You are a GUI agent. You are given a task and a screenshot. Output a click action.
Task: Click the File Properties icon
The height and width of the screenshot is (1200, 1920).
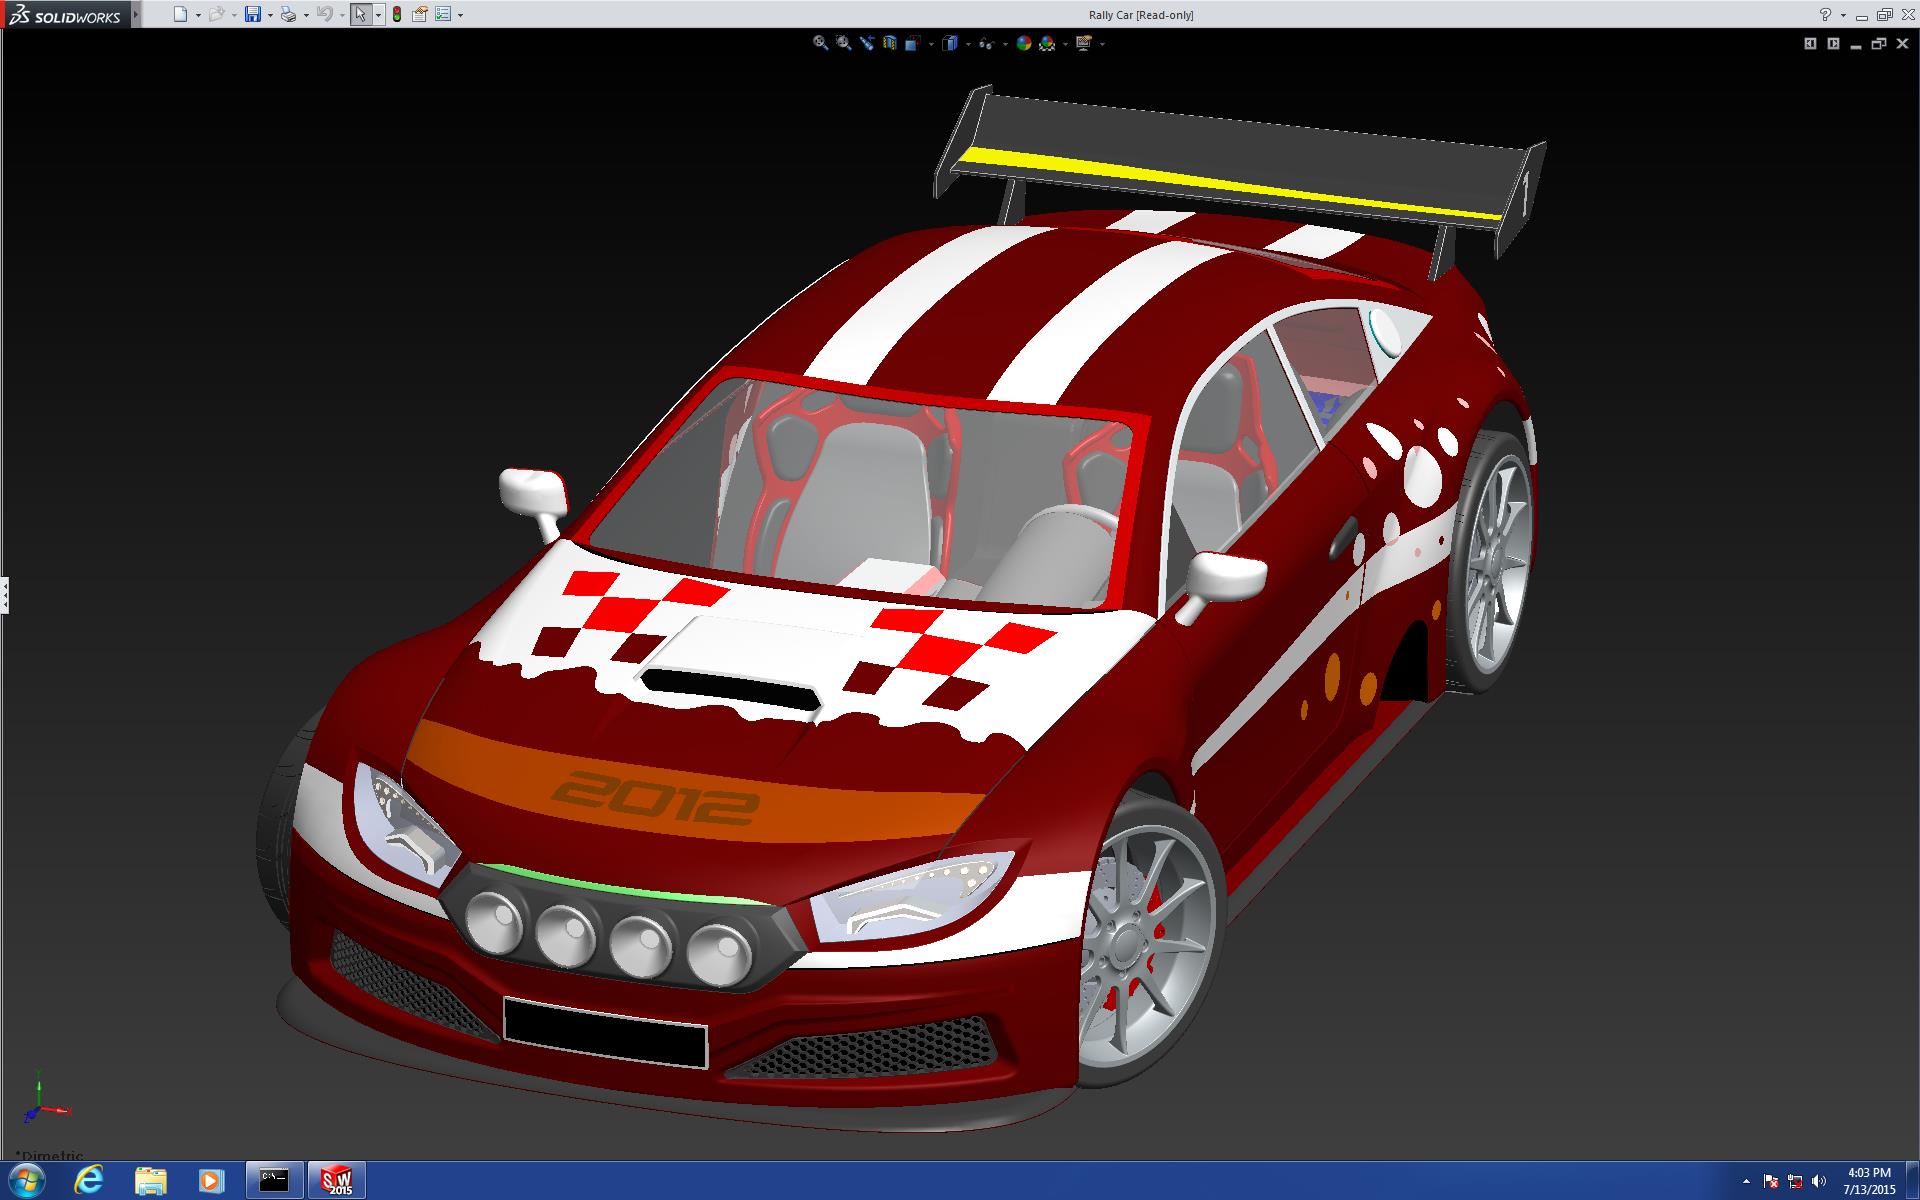(x=420, y=14)
